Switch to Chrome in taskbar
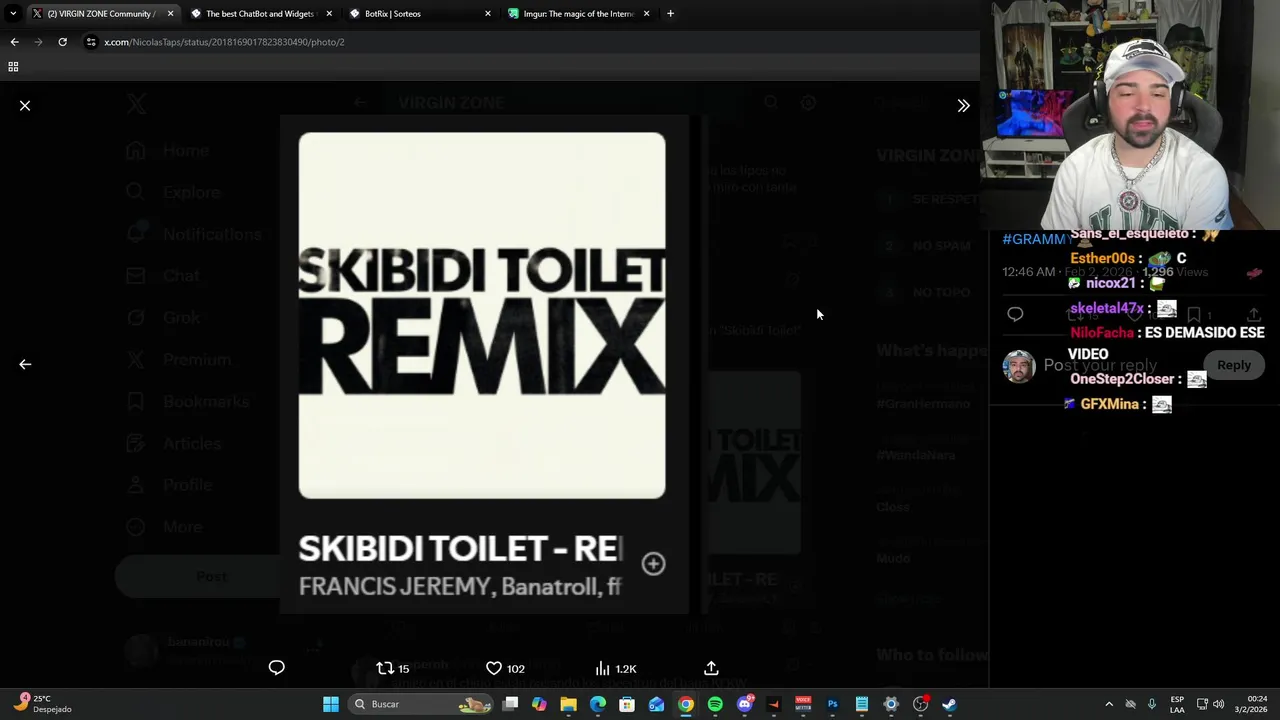Image resolution: width=1280 pixels, height=720 pixels. (686, 704)
